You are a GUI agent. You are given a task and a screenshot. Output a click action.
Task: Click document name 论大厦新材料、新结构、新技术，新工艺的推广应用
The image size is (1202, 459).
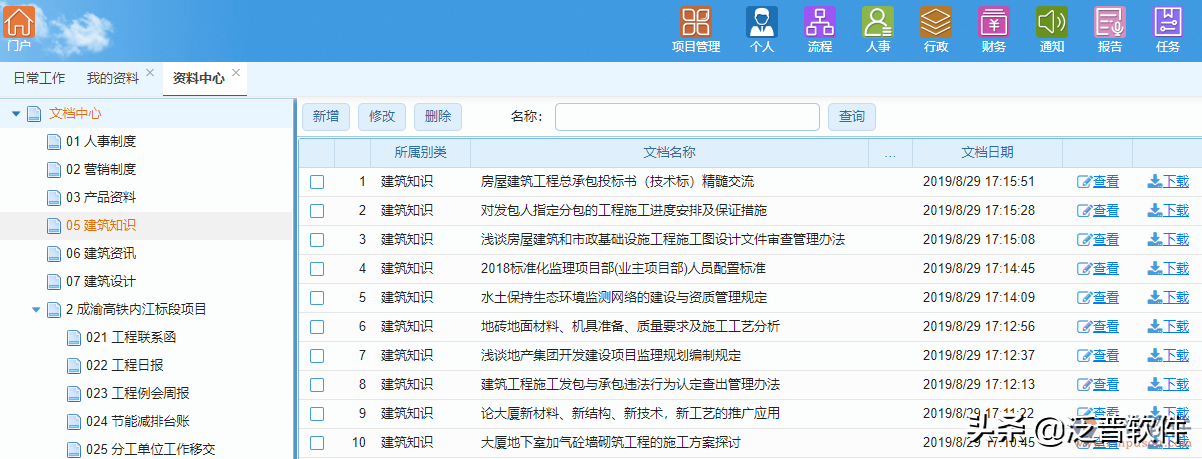pyautogui.click(x=630, y=414)
